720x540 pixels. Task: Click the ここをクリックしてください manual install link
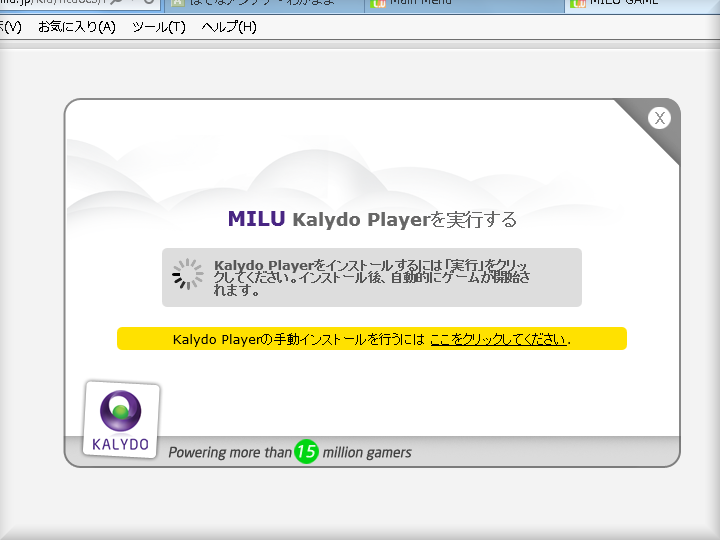(x=498, y=339)
